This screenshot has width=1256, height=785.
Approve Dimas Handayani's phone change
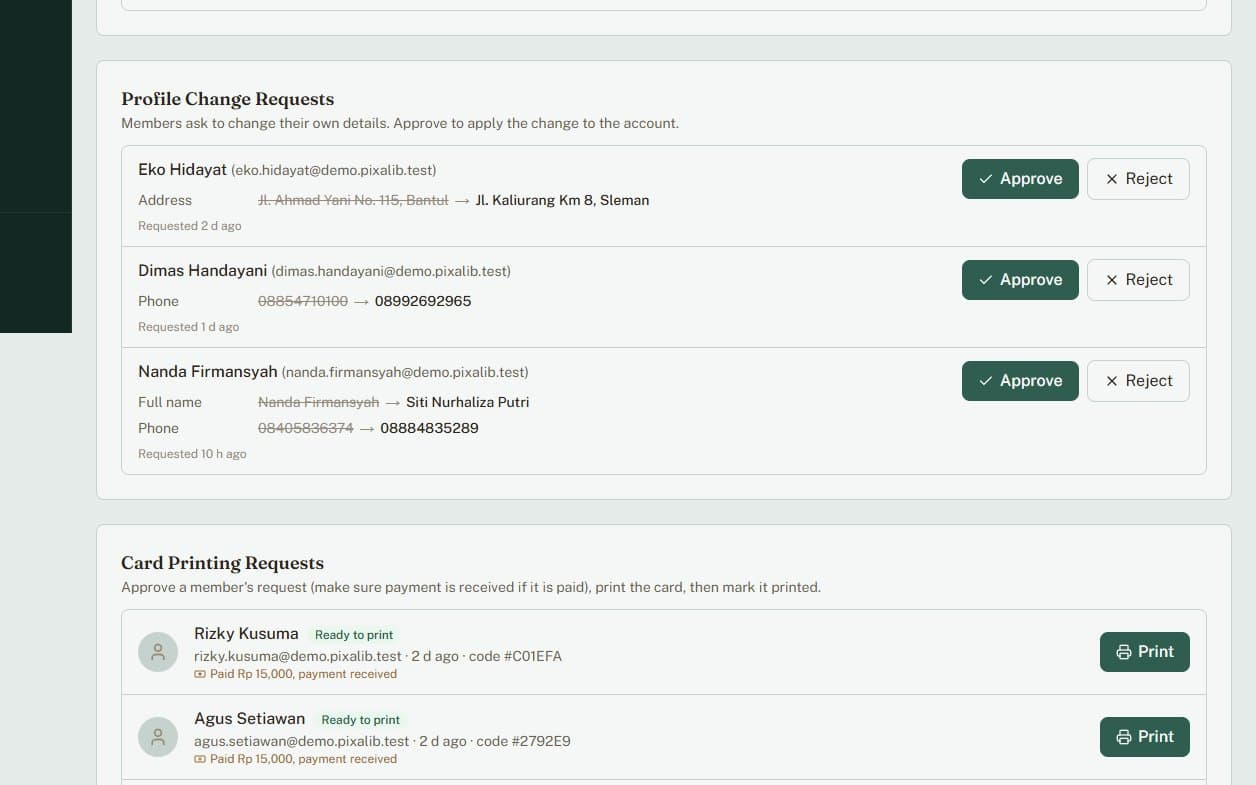(x=1020, y=280)
